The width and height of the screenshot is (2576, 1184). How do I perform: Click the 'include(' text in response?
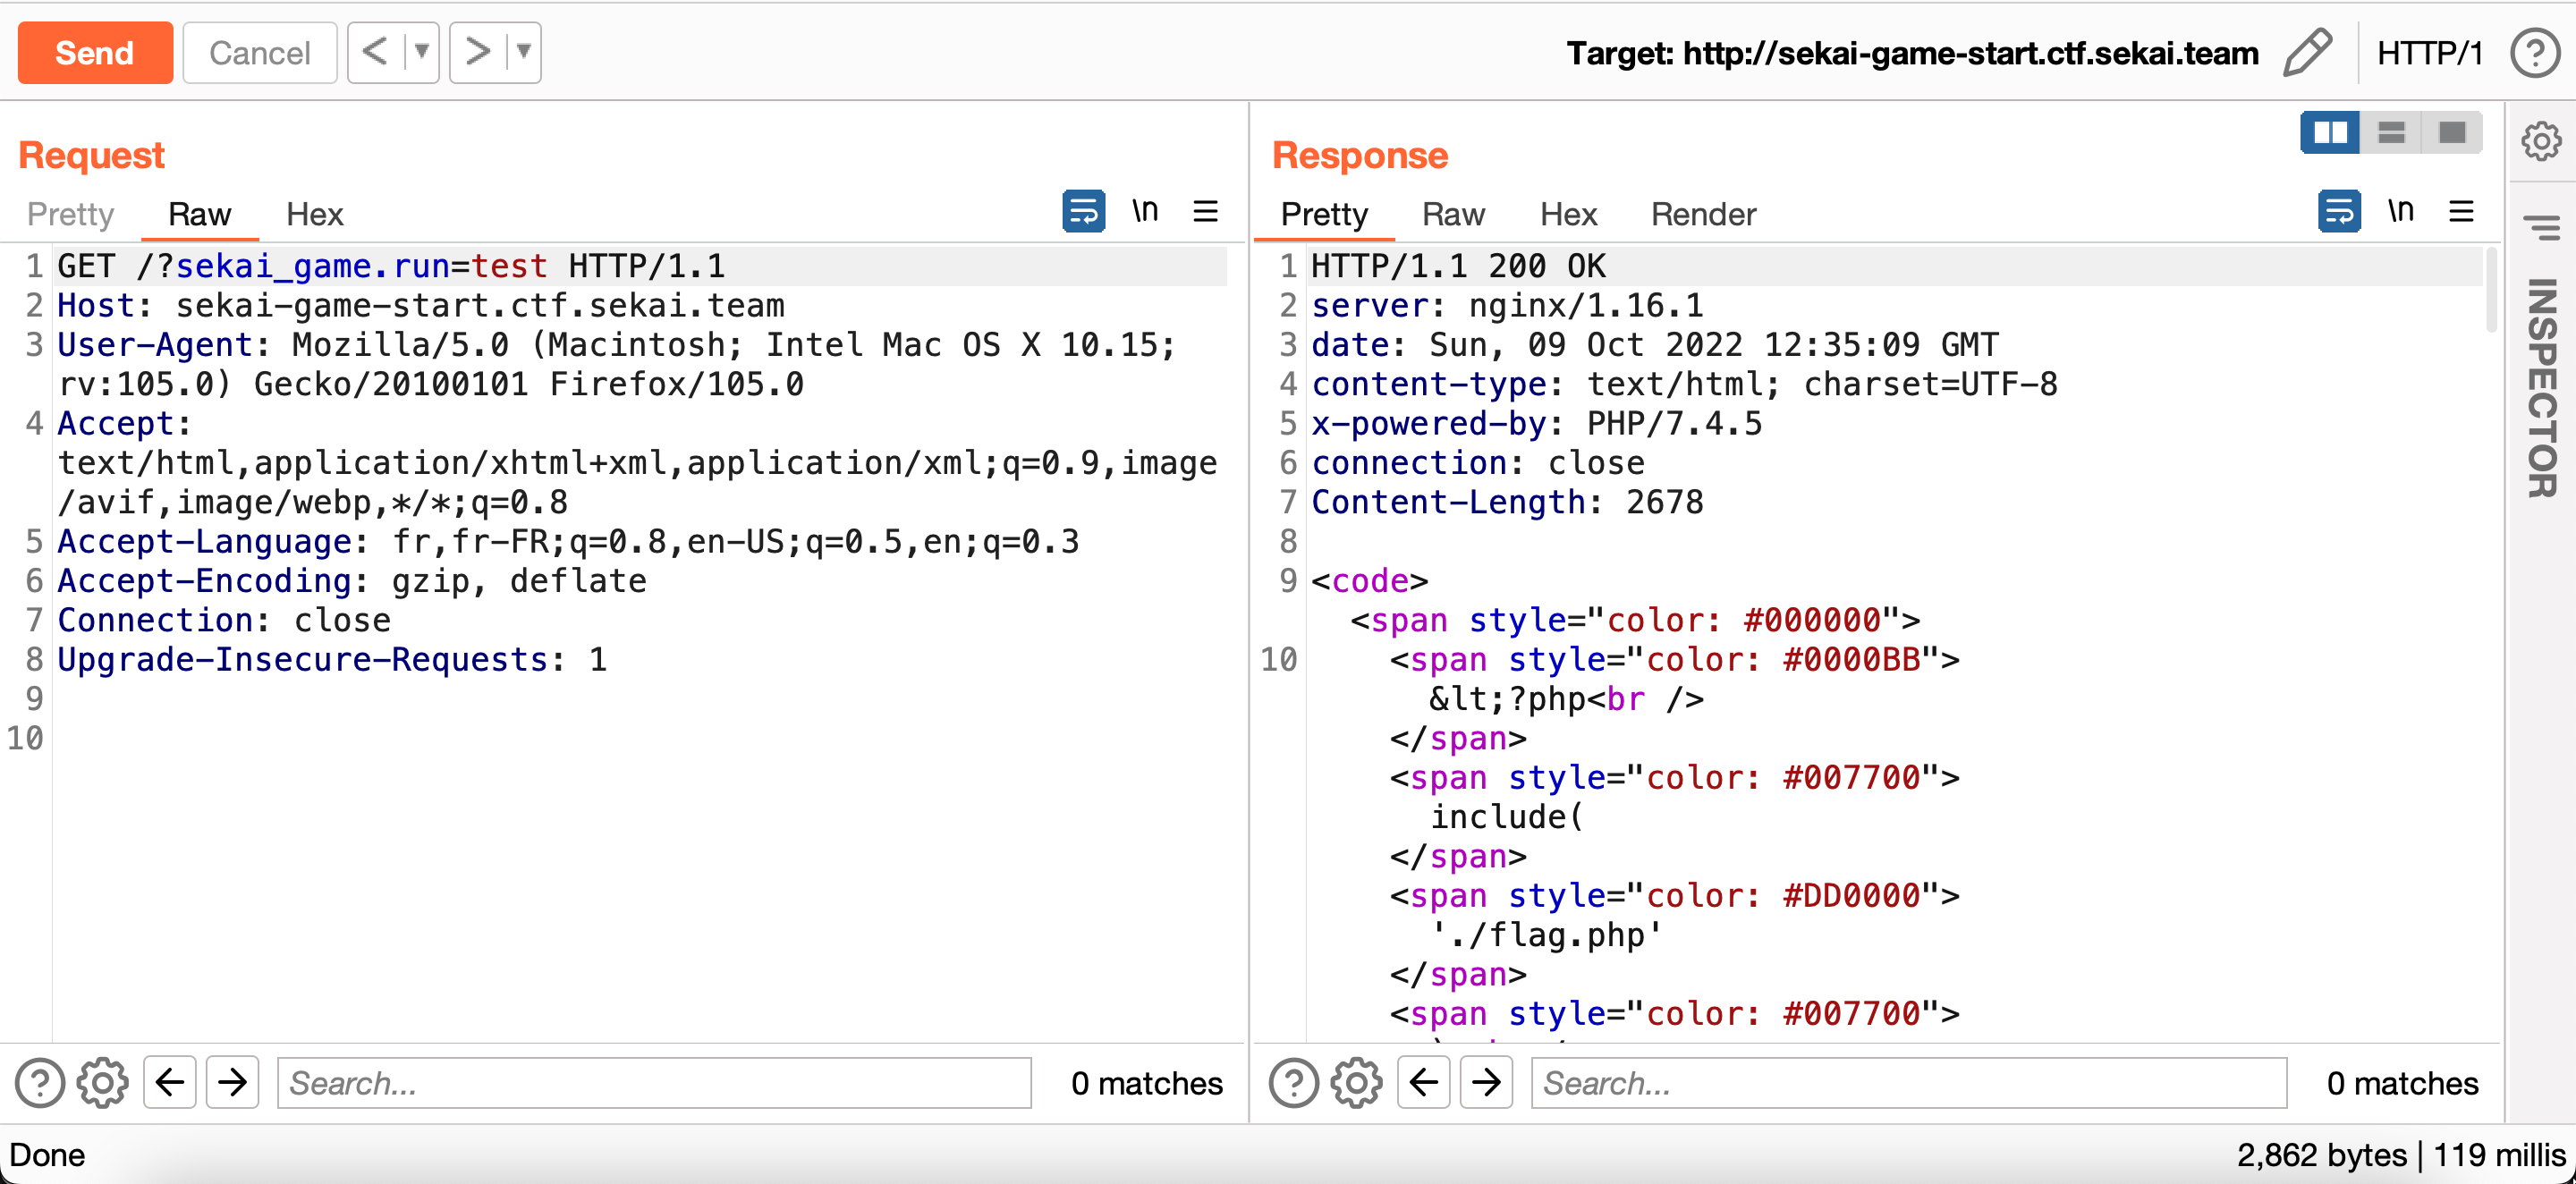pos(1507,817)
